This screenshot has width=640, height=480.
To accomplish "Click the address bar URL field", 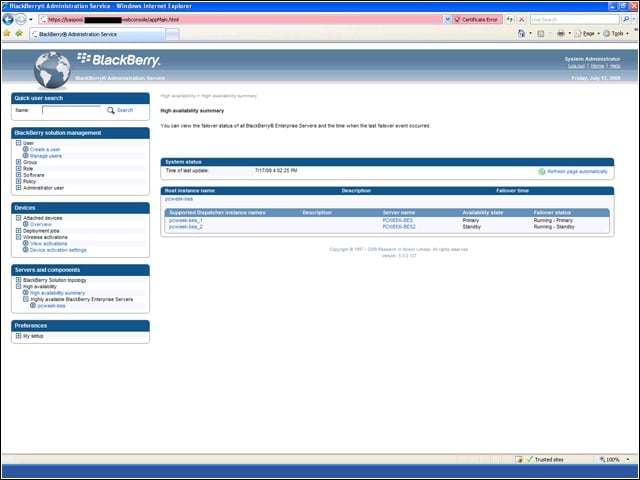I will click(241, 20).
